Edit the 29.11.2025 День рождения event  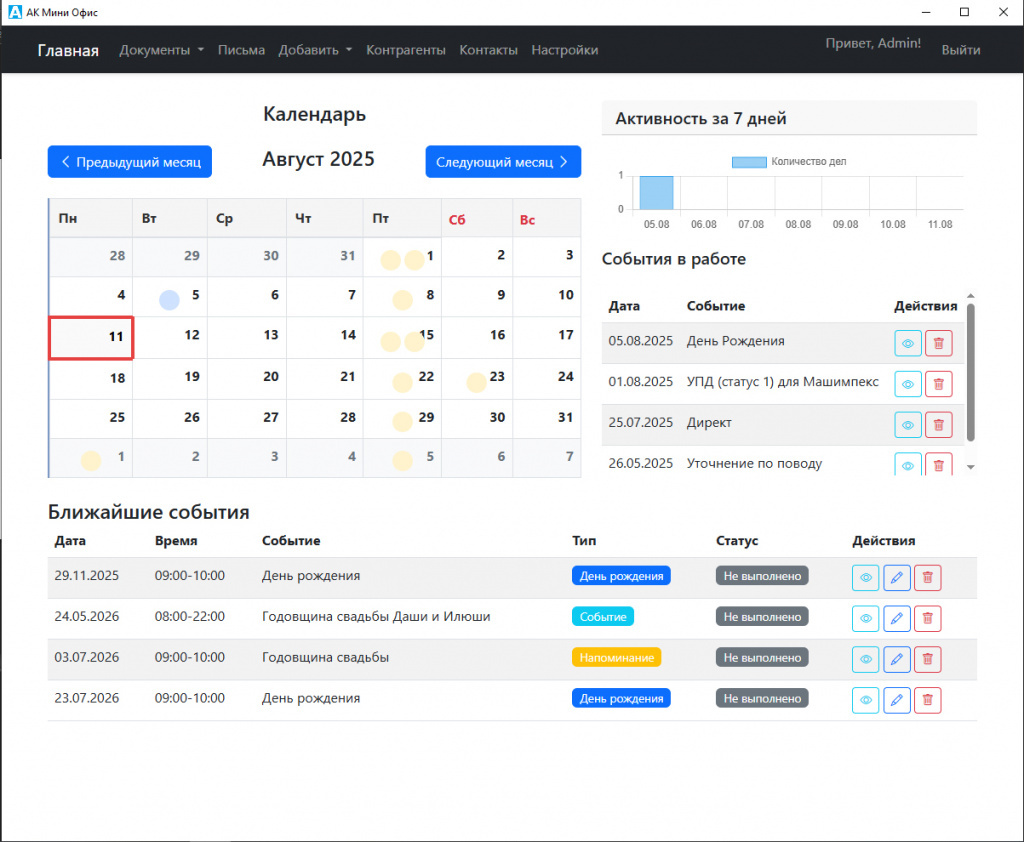(x=897, y=577)
